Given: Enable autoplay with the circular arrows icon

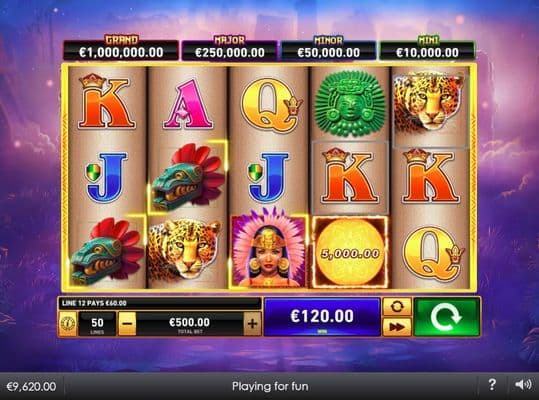Looking at the screenshot, I should coord(397,307).
